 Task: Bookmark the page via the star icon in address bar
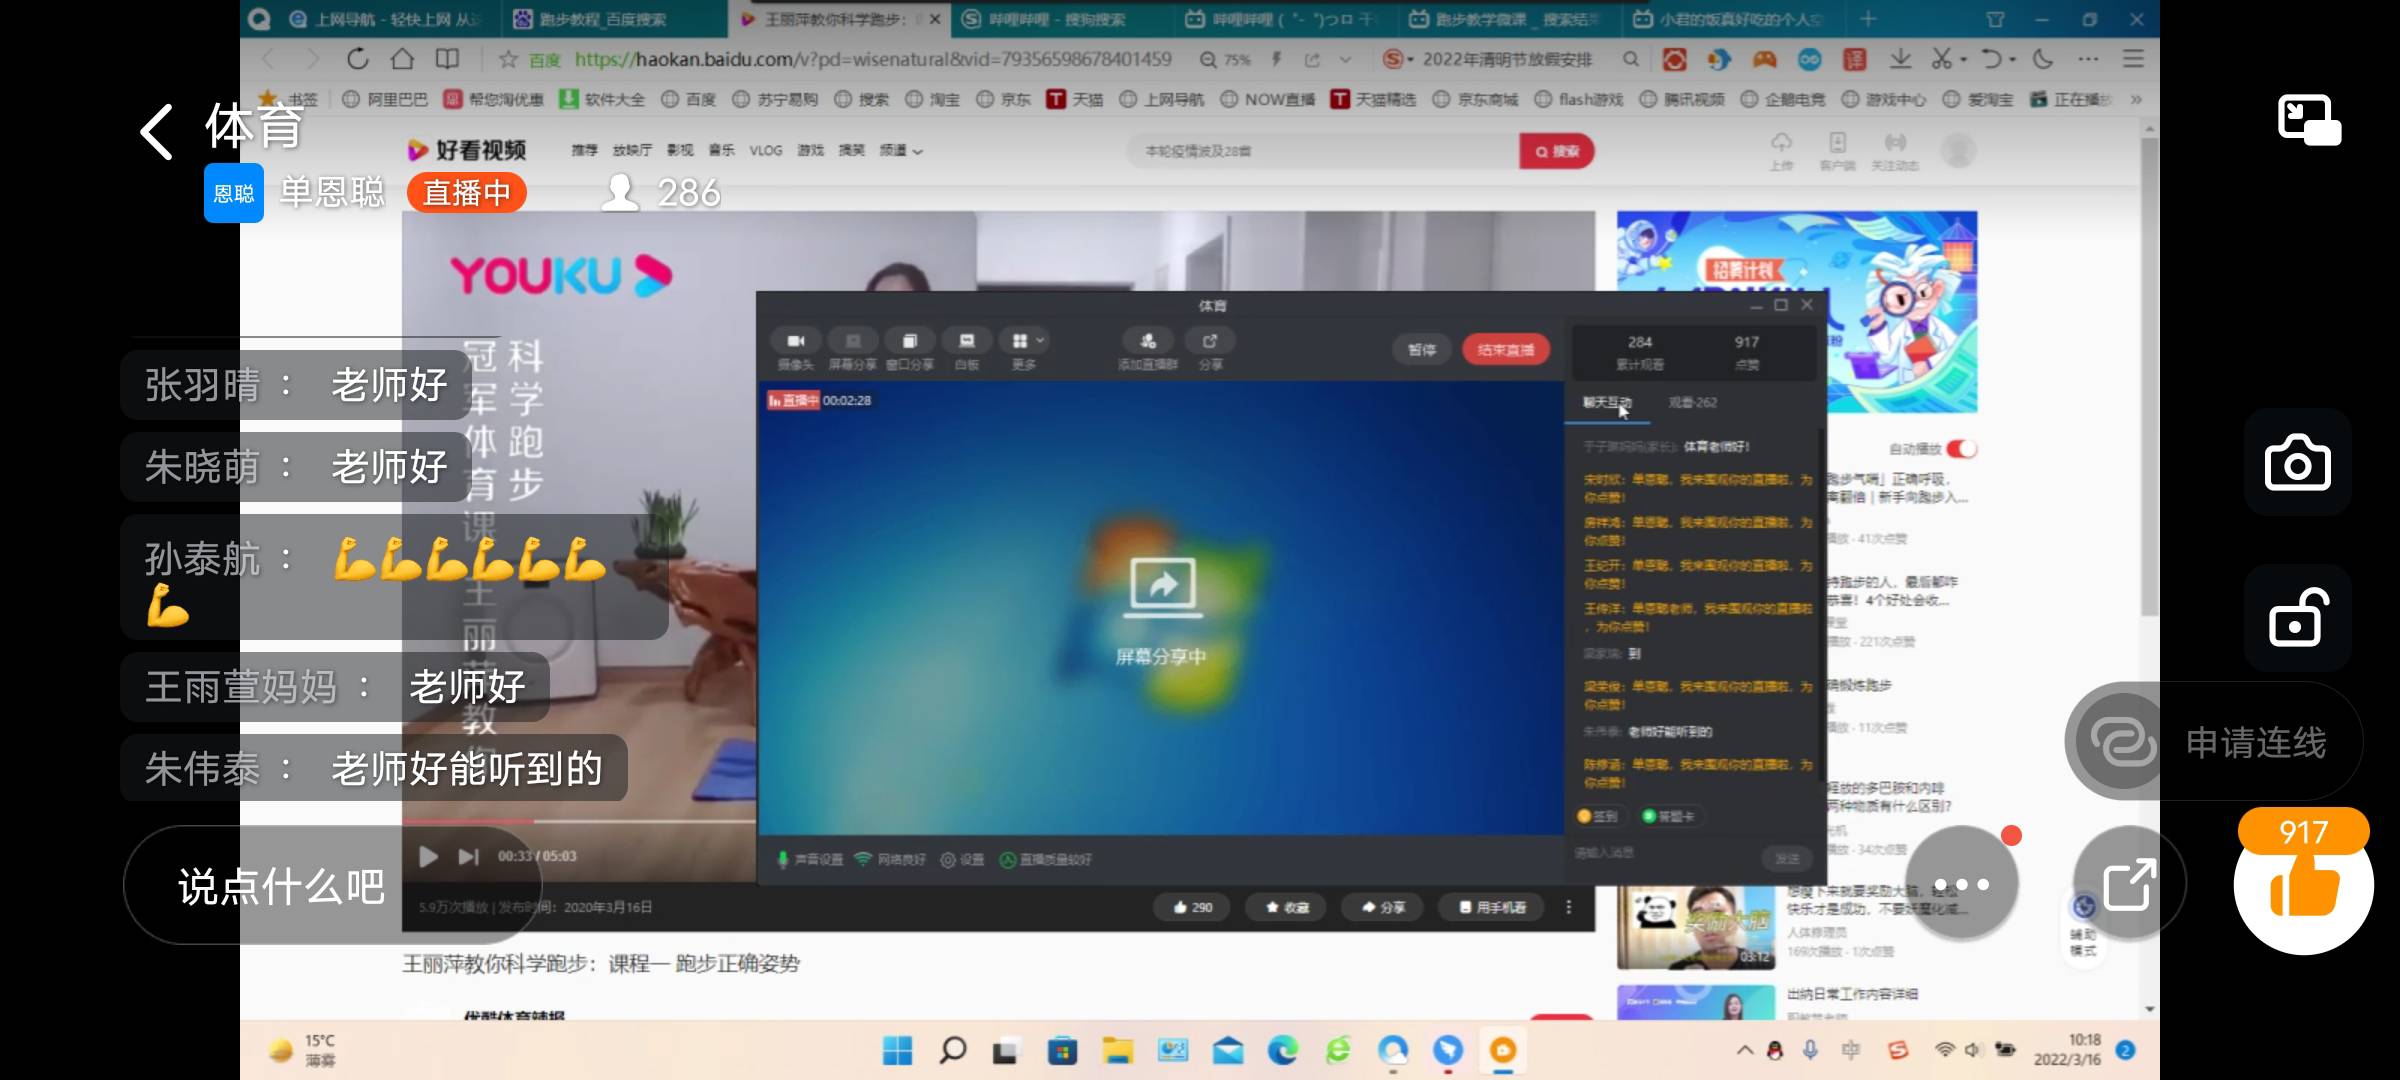point(510,59)
